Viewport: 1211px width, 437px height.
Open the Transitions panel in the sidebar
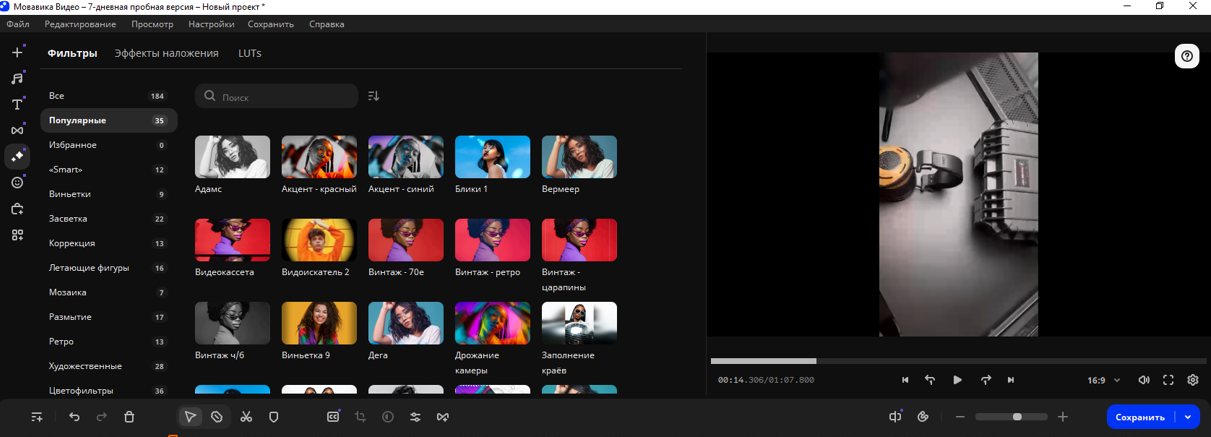click(x=17, y=130)
